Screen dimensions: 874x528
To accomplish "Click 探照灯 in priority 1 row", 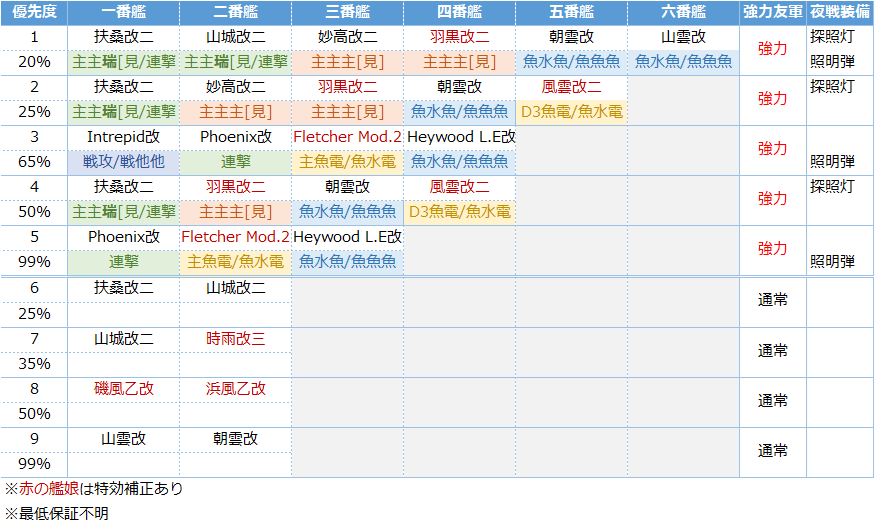I will click(832, 37).
